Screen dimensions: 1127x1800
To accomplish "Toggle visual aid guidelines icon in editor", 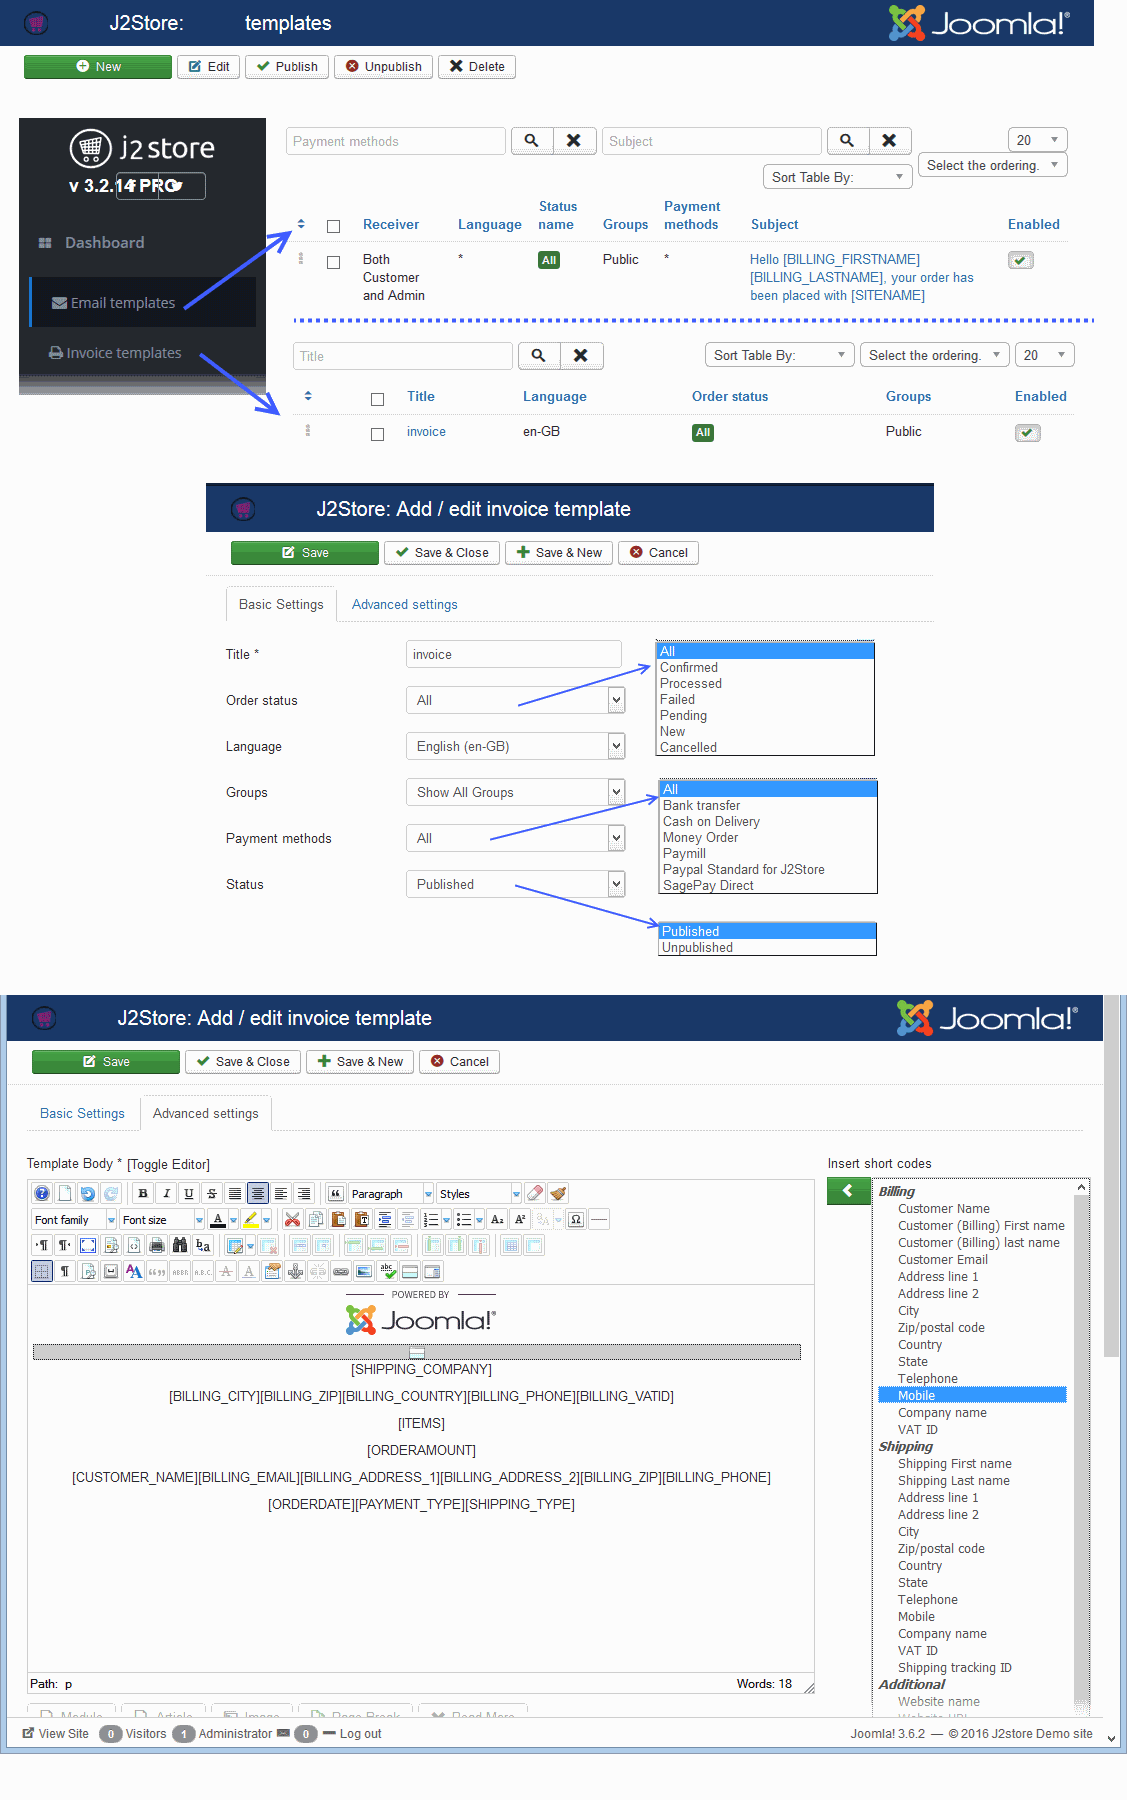I will click(41, 1271).
